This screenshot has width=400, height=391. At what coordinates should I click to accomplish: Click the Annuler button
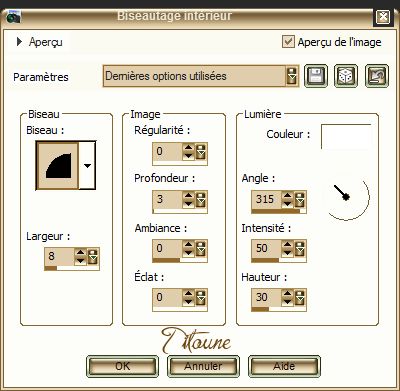coord(203,366)
